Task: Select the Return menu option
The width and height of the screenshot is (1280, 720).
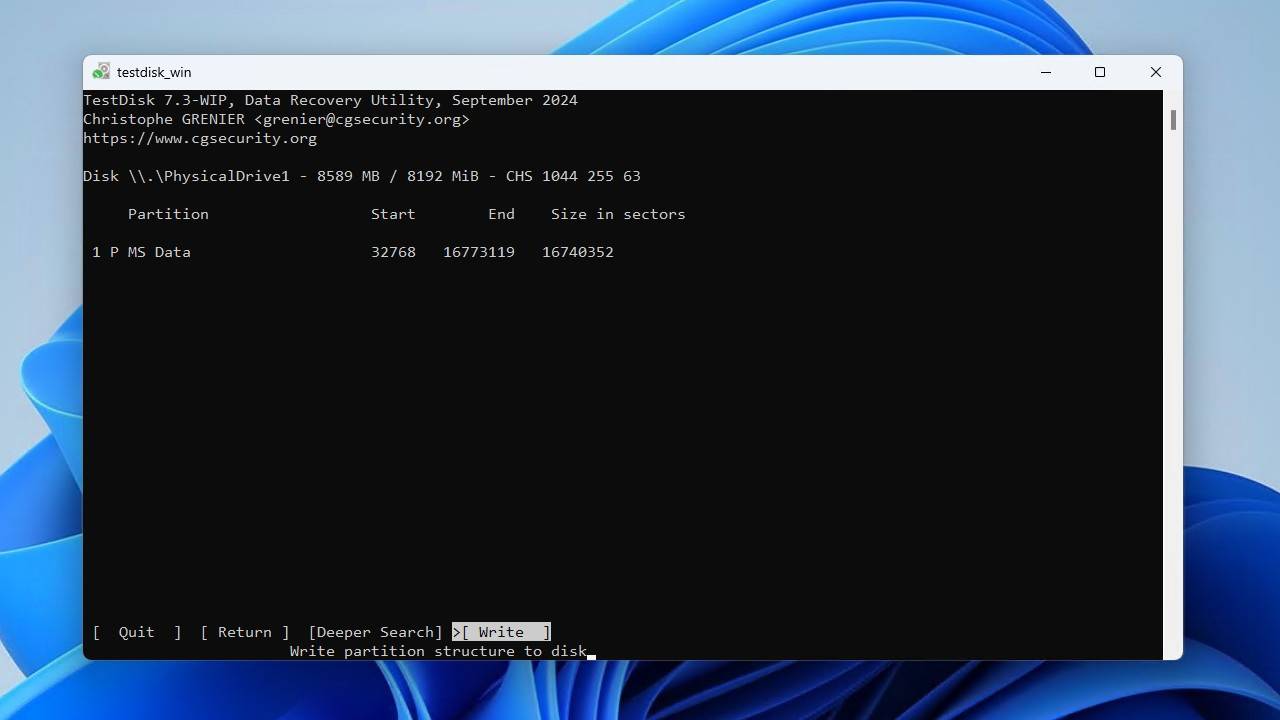Action: click(245, 632)
